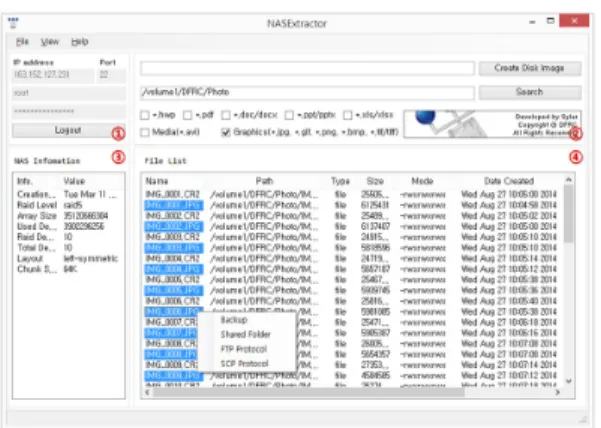Click the file list scroll-down arrow
This screenshot has height=428, width=601.
[569, 381]
